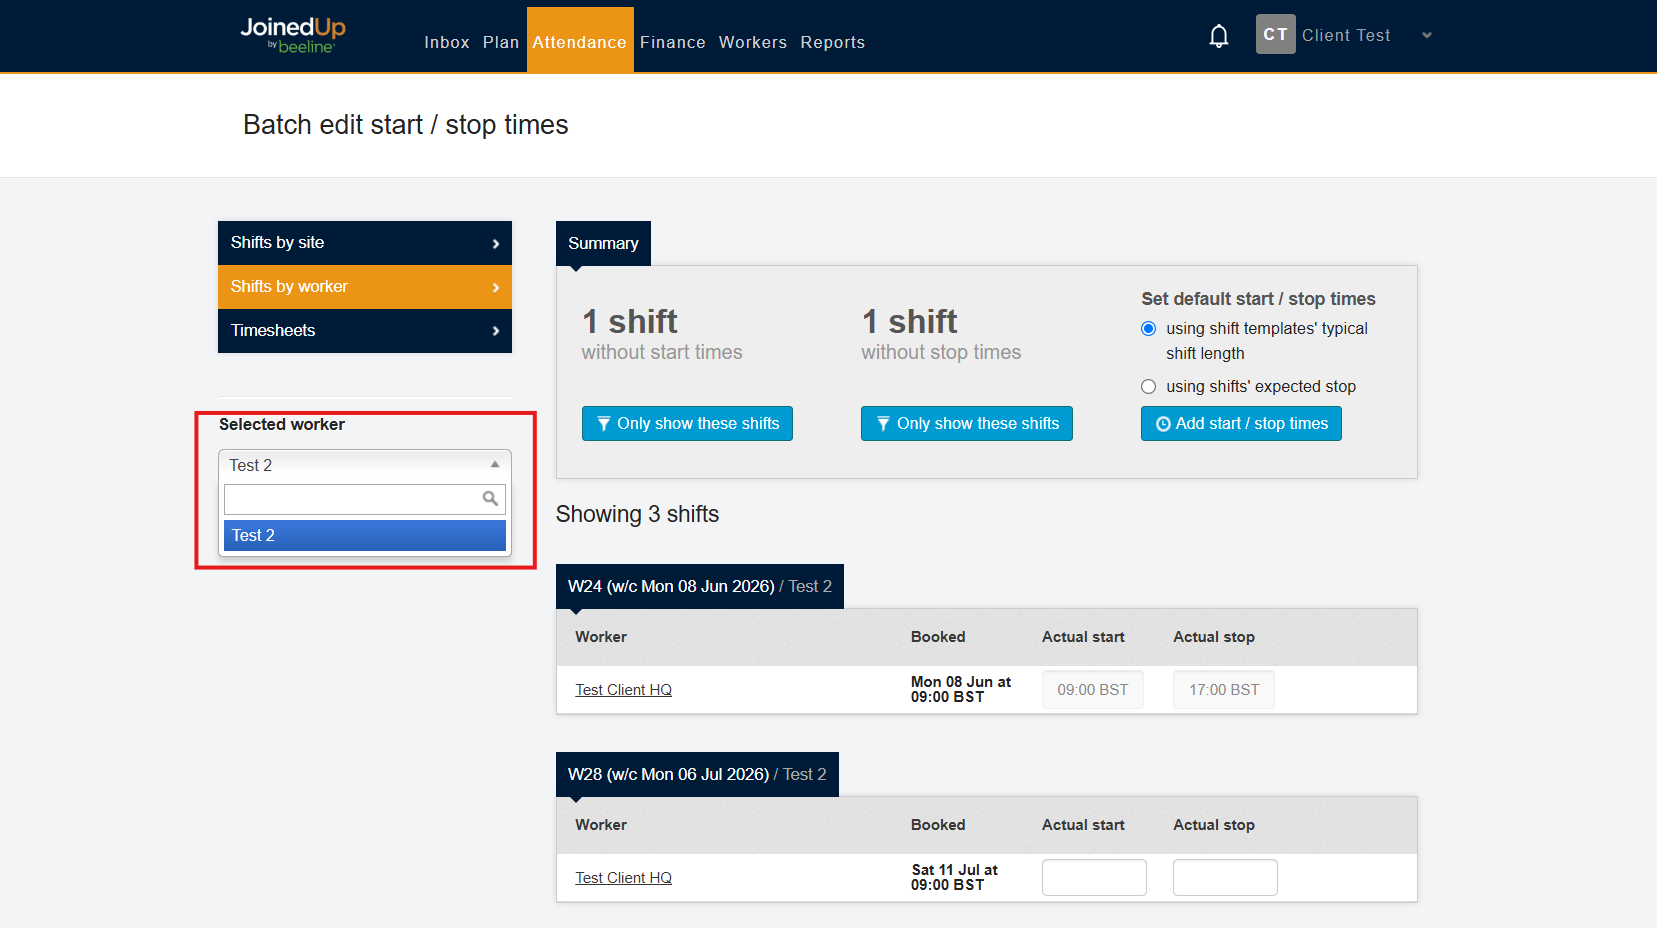Viewport: 1657px width, 928px height.
Task: Collapse the Selected worker Test 2 dropdown
Action: point(365,465)
